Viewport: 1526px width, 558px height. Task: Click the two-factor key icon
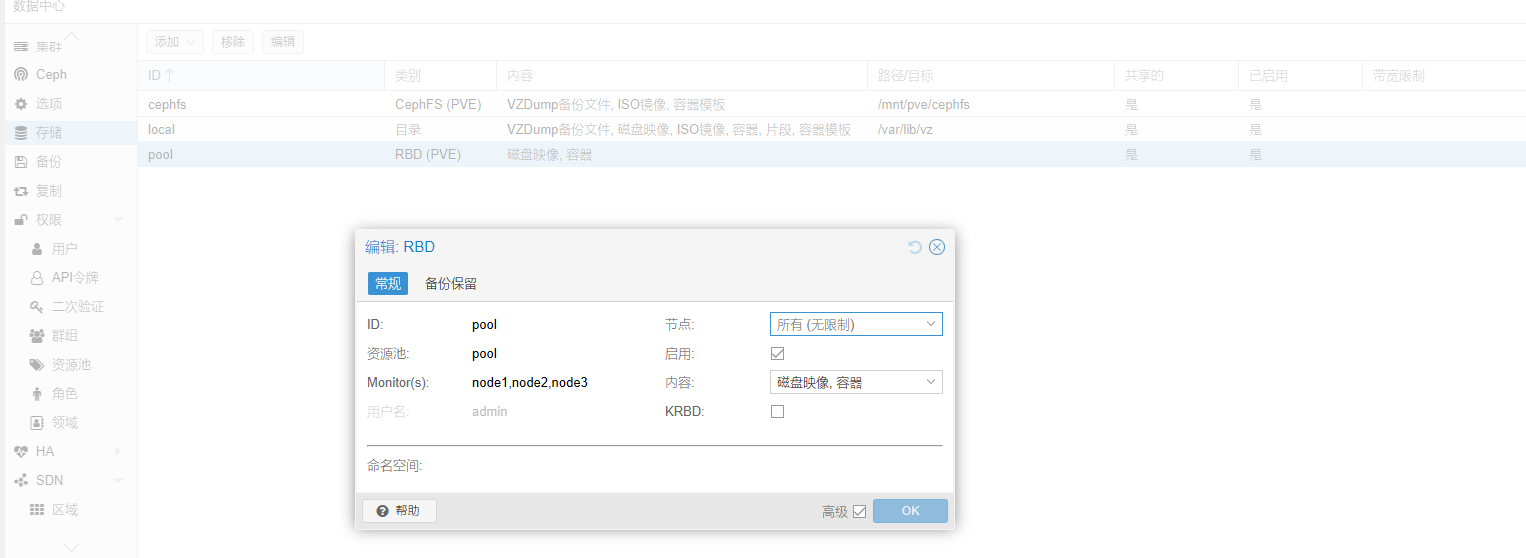(x=37, y=307)
